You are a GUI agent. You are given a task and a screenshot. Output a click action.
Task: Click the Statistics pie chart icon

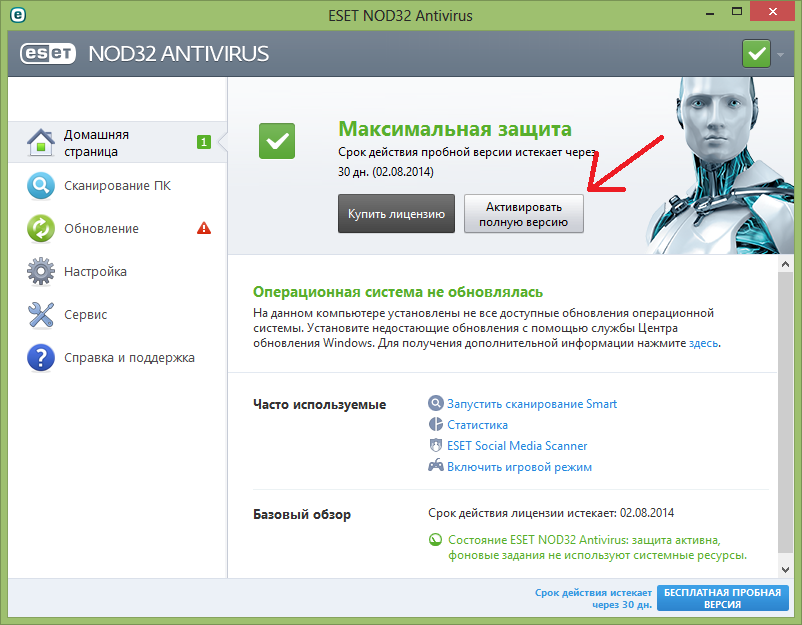435,424
